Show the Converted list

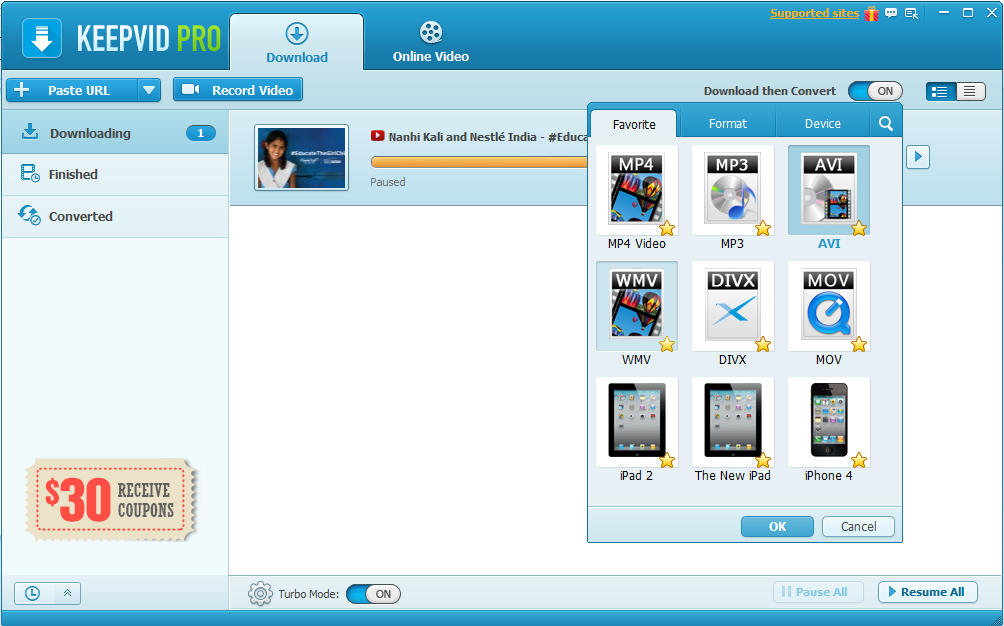(x=115, y=216)
